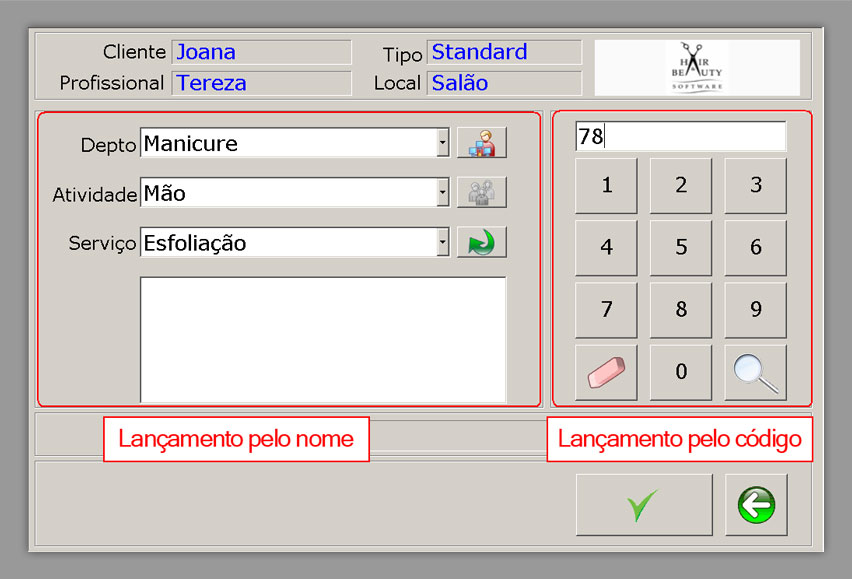Tap keypad digit 0

point(681,372)
